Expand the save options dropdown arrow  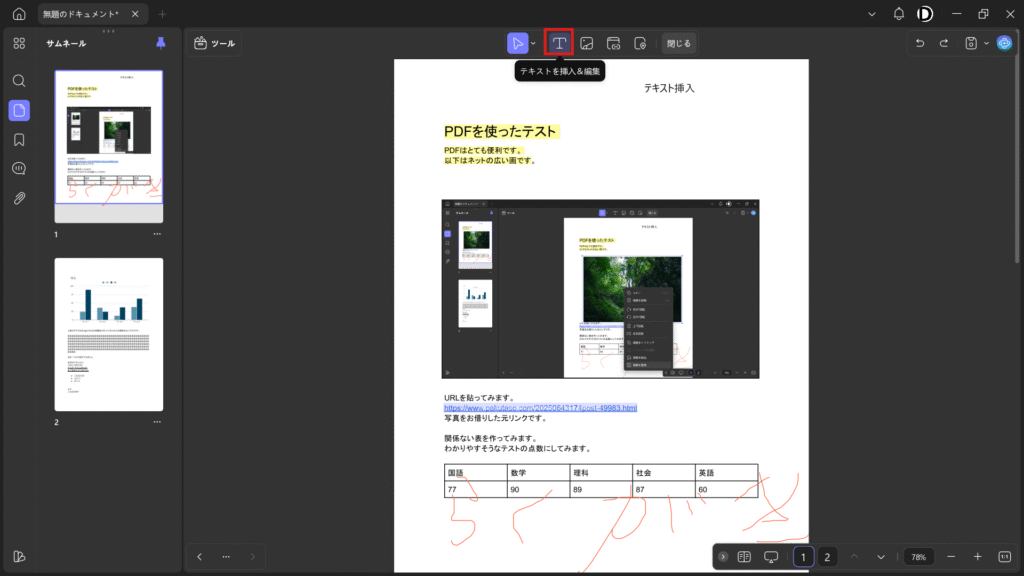coord(987,43)
